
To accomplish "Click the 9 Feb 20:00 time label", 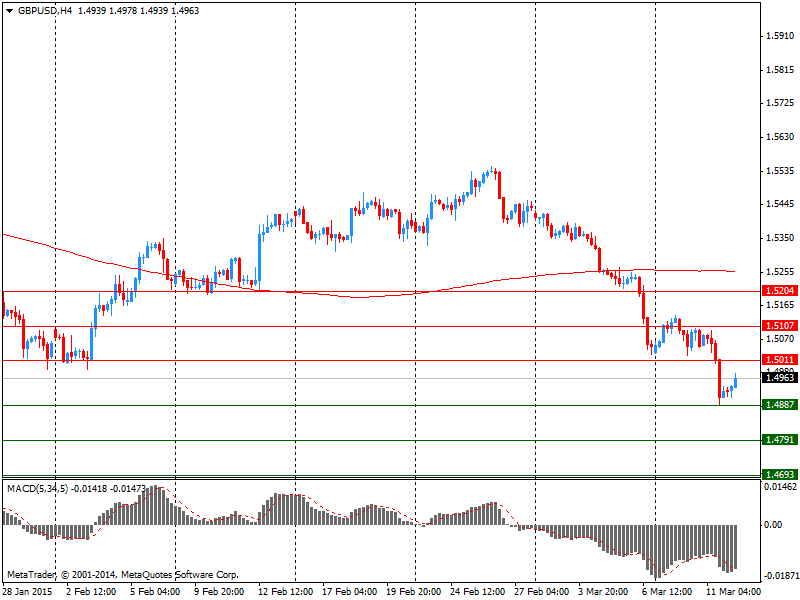I will [219, 592].
